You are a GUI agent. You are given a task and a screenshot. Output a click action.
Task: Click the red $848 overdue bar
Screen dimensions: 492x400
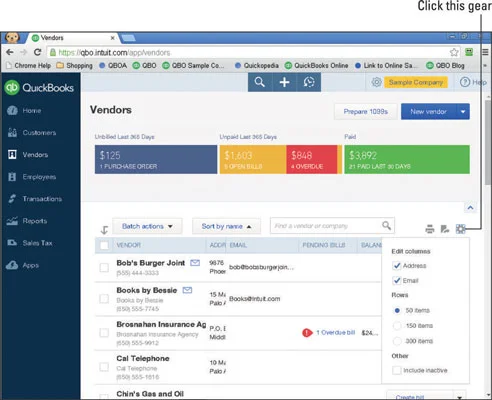(x=312, y=159)
